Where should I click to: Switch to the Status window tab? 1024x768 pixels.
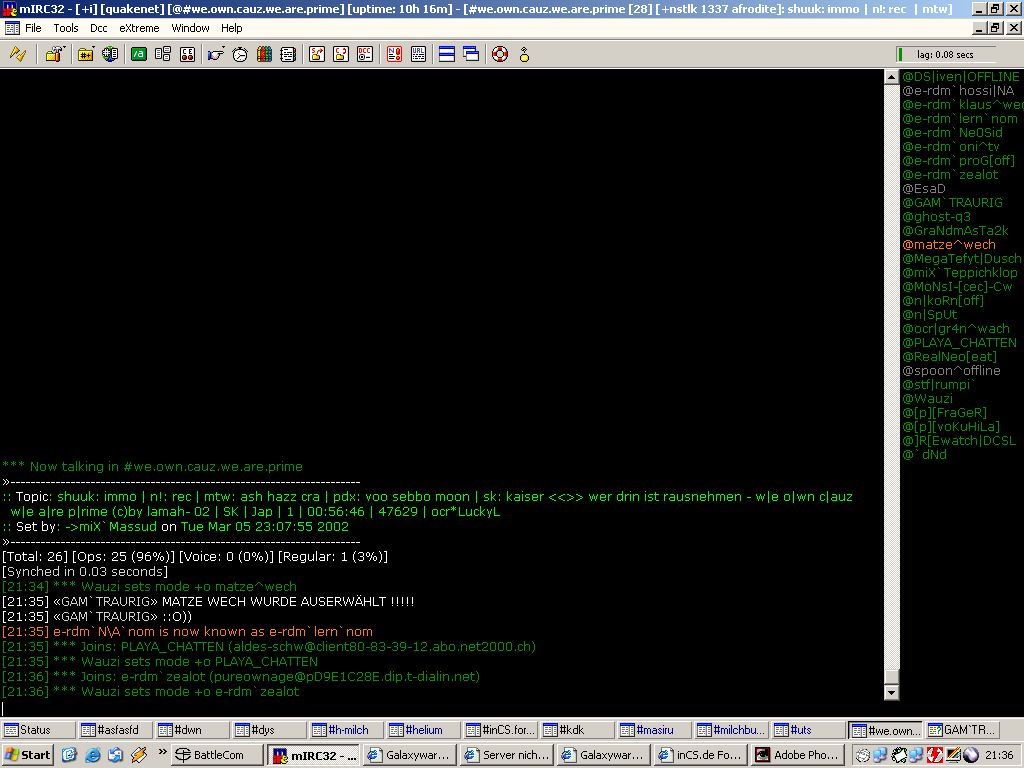(35, 730)
